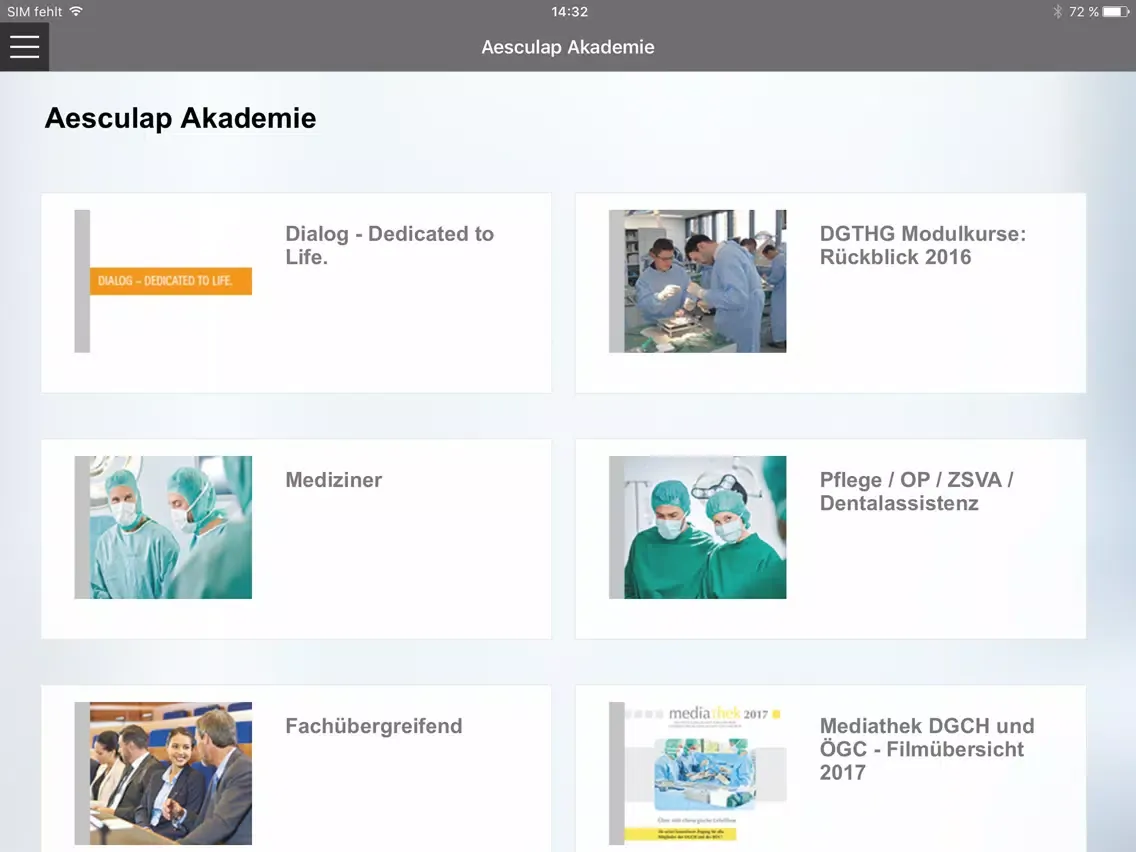Open the Pflege / OP / ZSVA photo
This screenshot has width=1136, height=852.
click(x=698, y=527)
